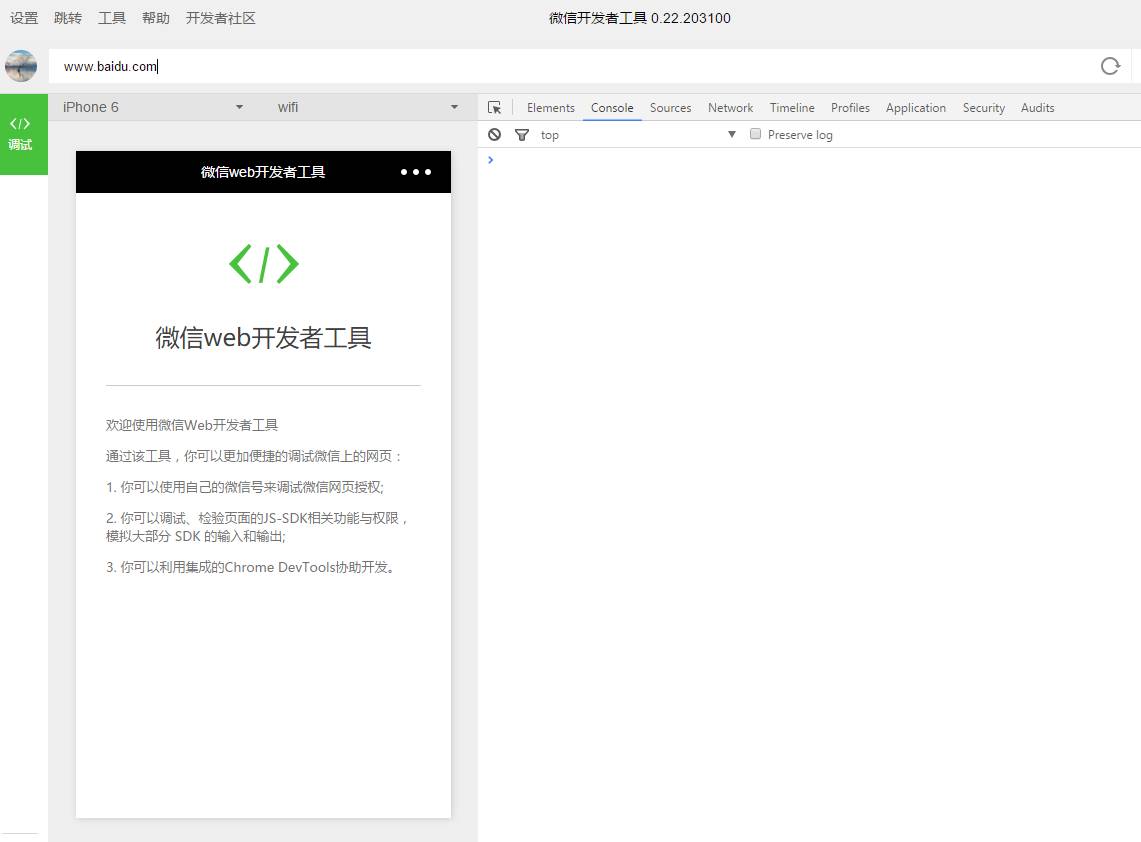Click the window title 微信开发者工具 0.22.203100

640,18
